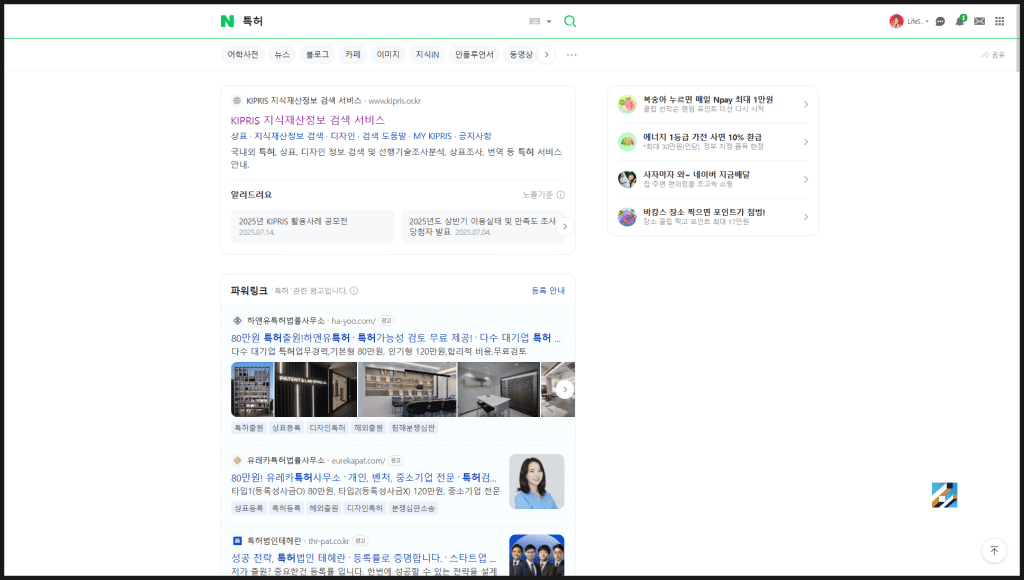Open the Naver mail envelope icon

point(980,21)
